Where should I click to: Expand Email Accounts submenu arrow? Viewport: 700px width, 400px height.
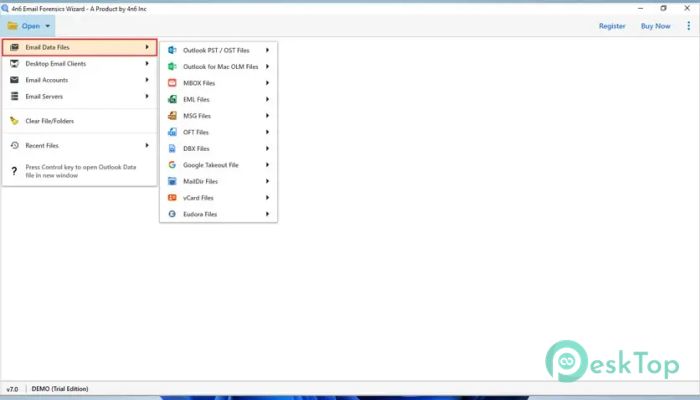(147, 80)
